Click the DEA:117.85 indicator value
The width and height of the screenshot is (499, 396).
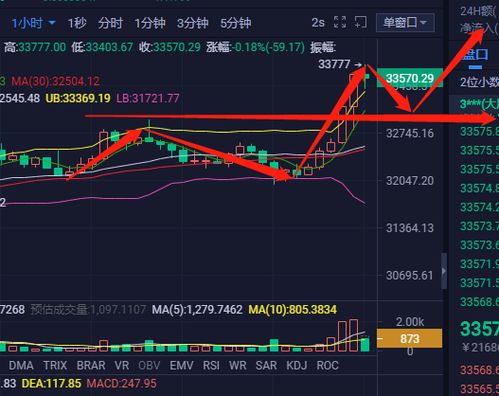(x=51, y=383)
